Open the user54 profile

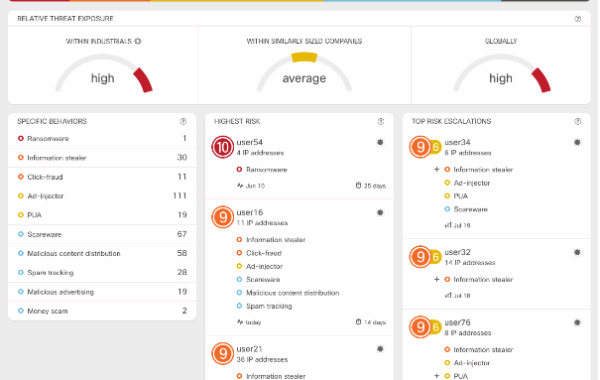(249, 142)
